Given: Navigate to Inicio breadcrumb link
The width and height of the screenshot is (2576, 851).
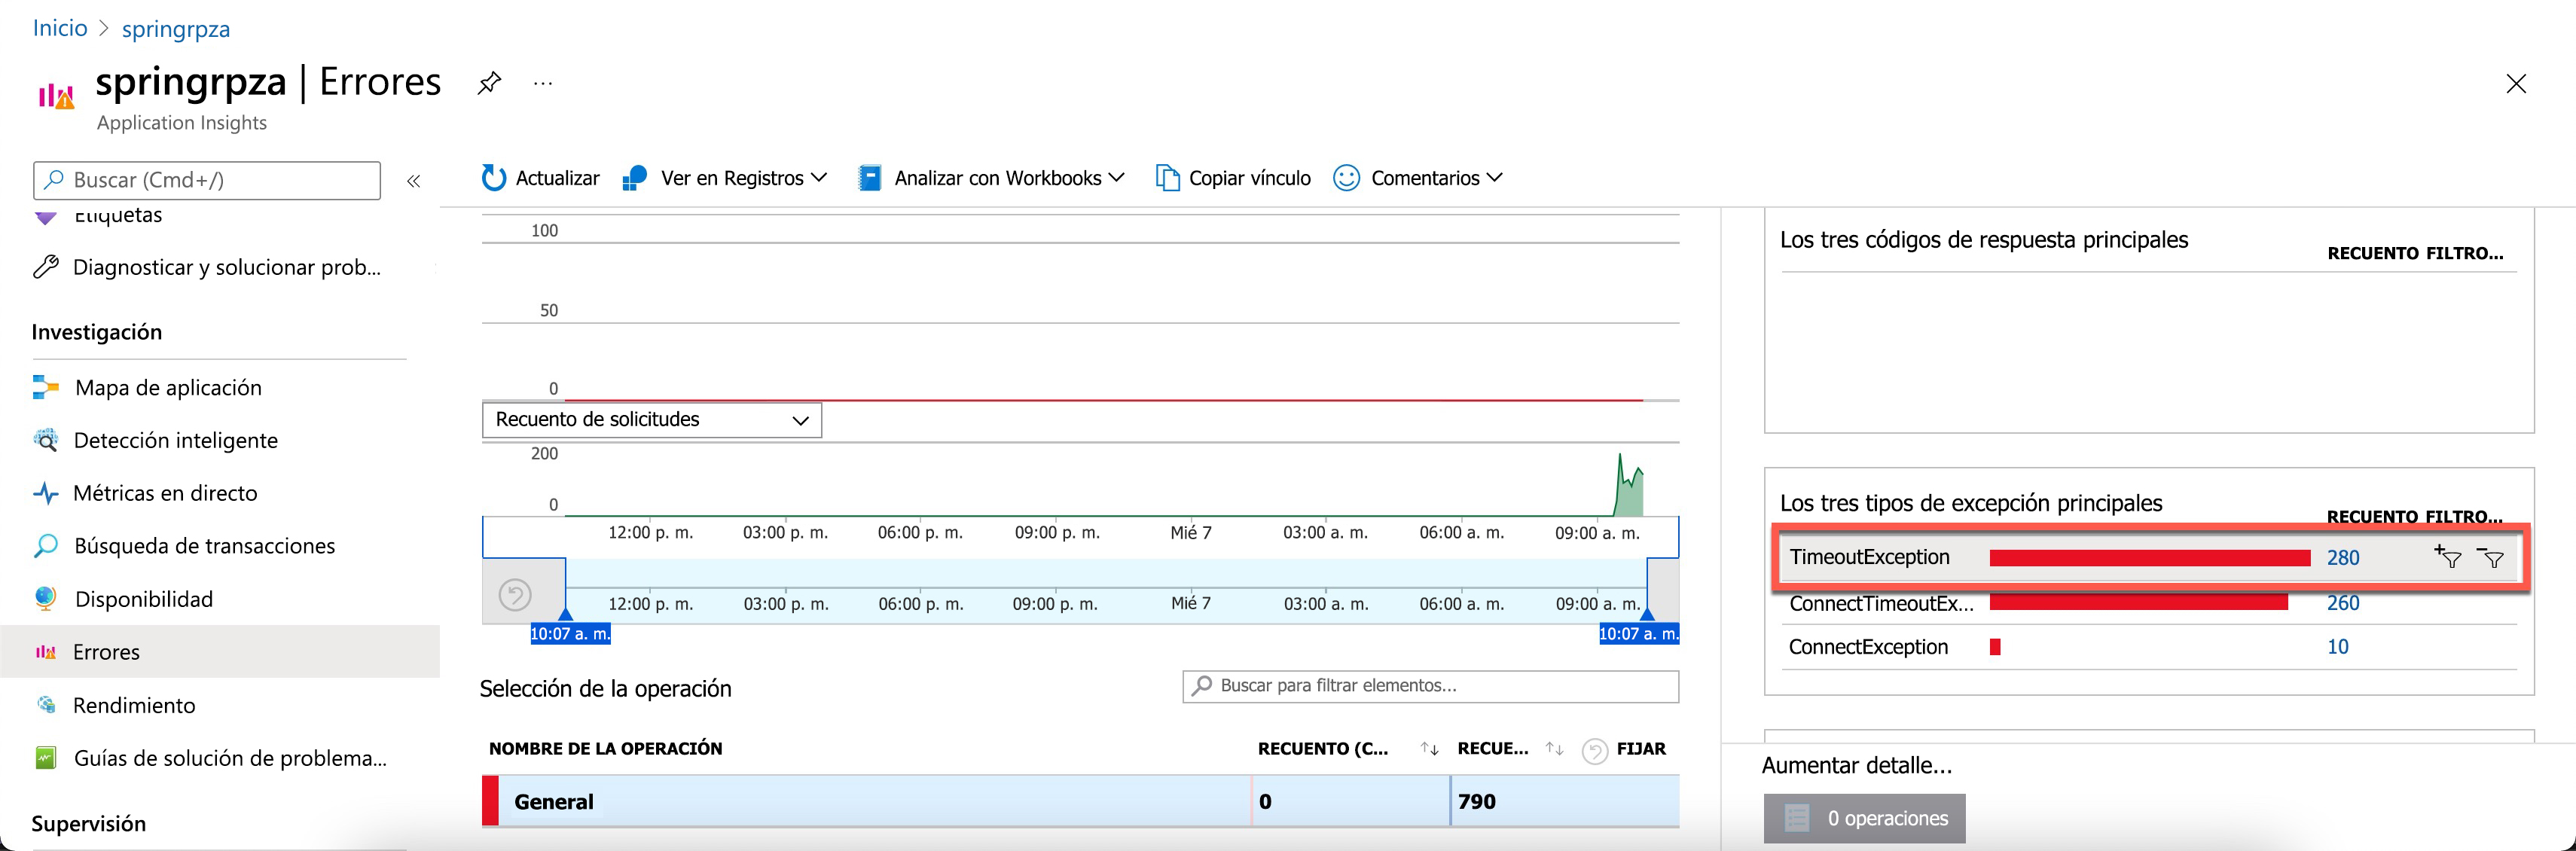Looking at the screenshot, I should point(60,28).
